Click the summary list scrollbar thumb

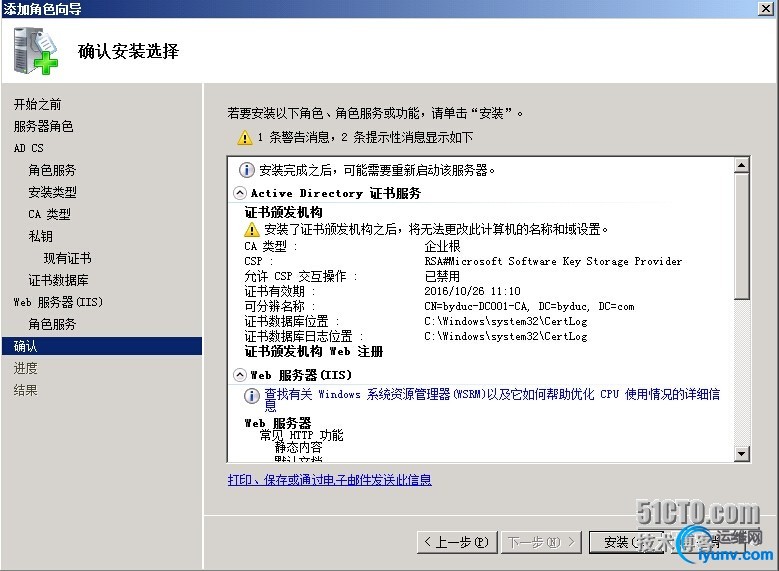tap(742, 236)
